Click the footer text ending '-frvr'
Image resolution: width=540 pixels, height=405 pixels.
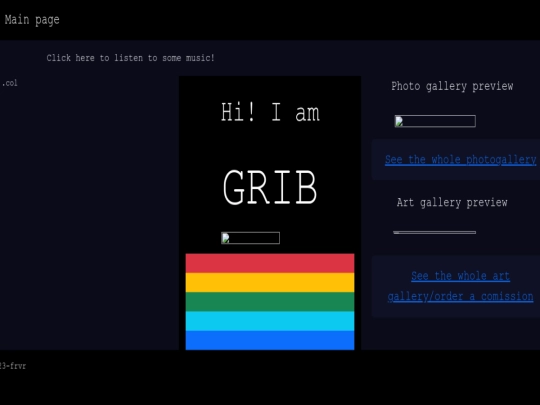coord(13,366)
